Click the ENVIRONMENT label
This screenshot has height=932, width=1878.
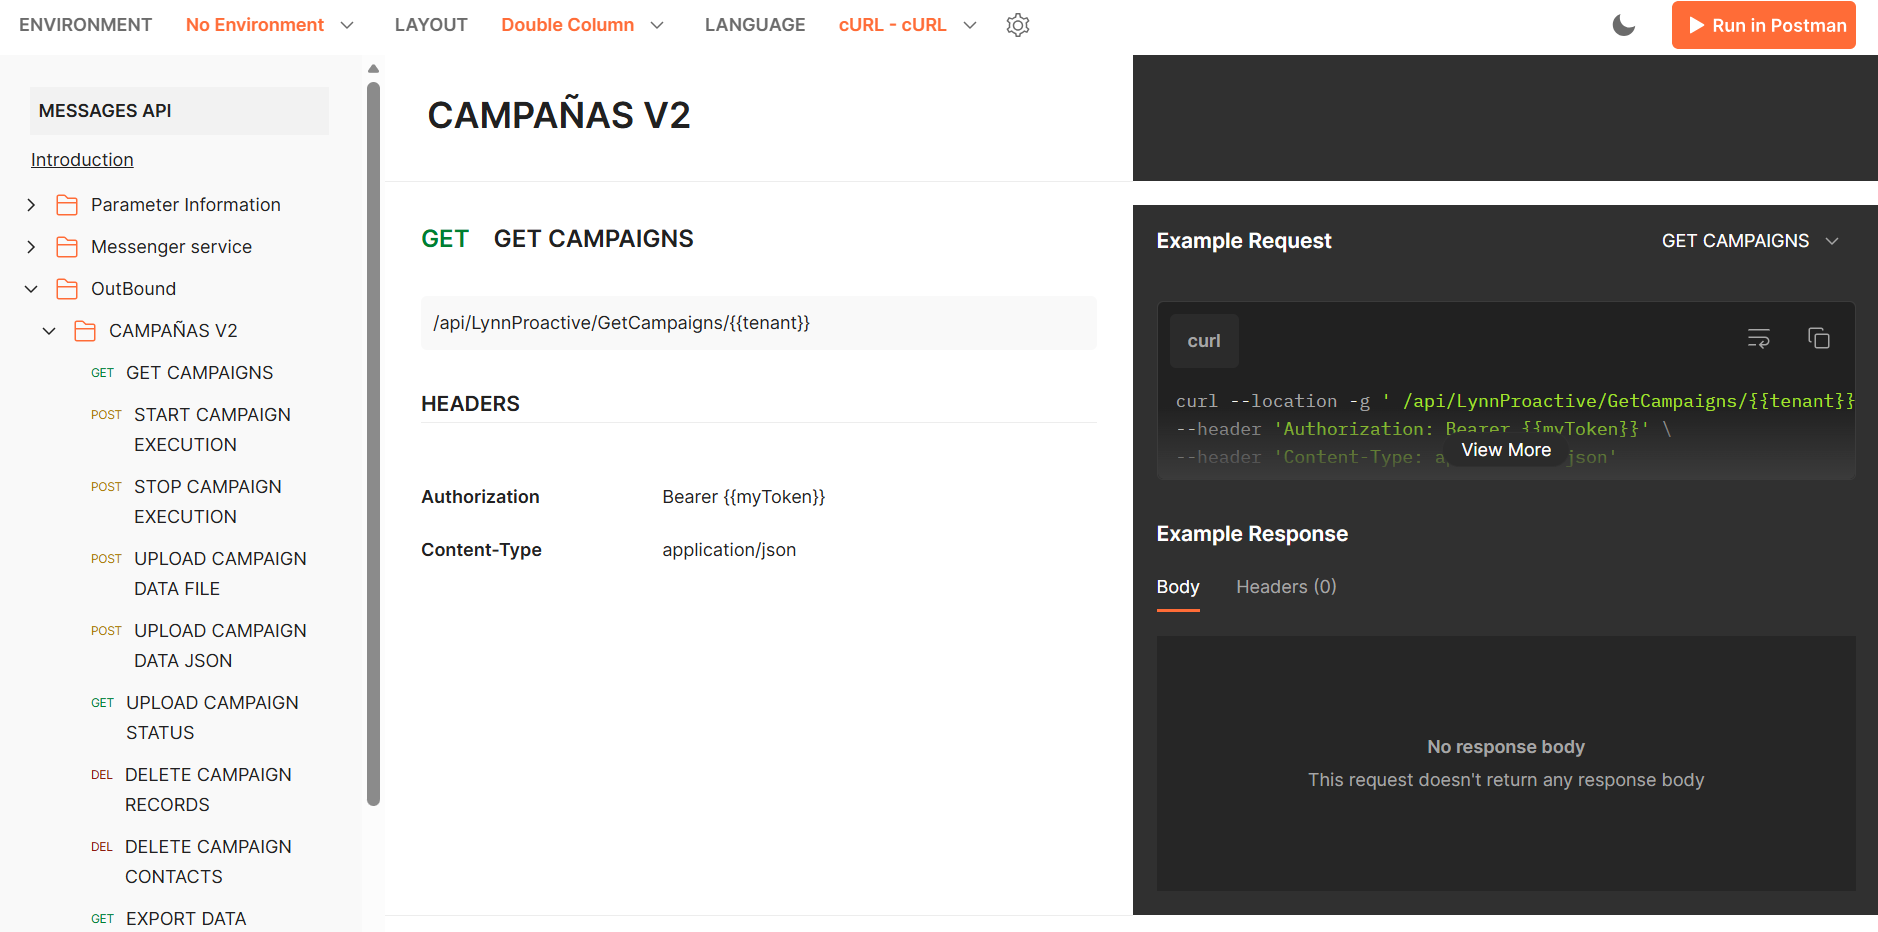coord(85,25)
